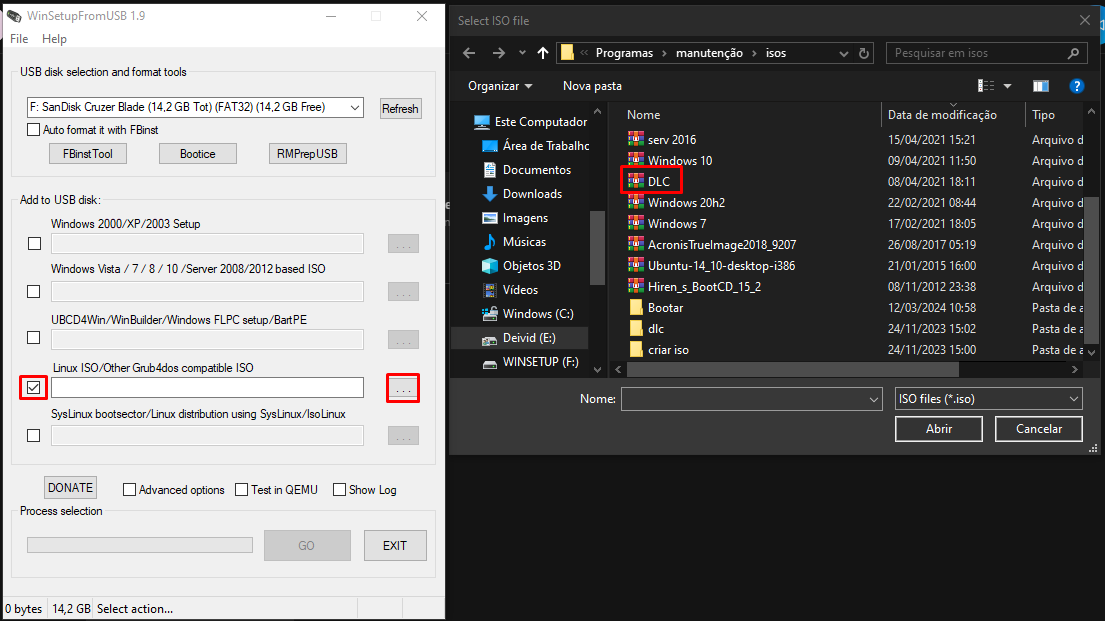The width and height of the screenshot is (1105, 621).
Task: Enable Advanced options checkbox
Action: click(x=129, y=490)
